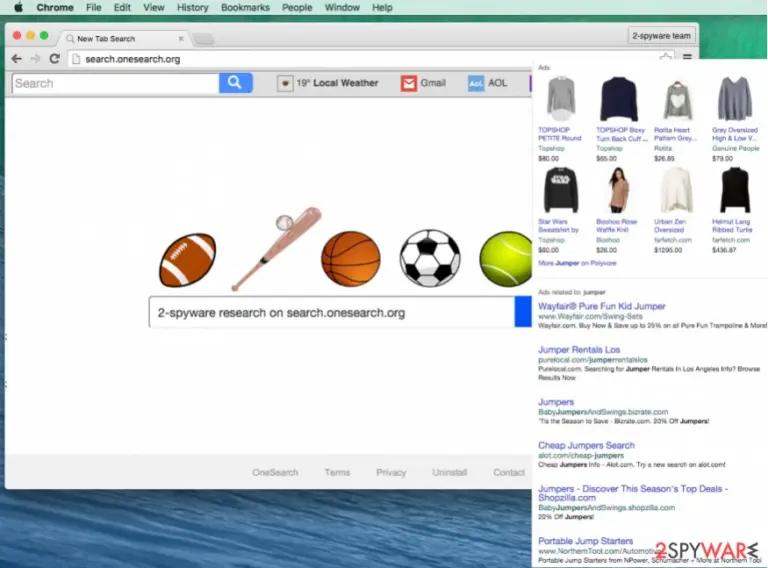Click More Jumper on Polyvore link
The height and width of the screenshot is (568, 768).
[577, 263]
